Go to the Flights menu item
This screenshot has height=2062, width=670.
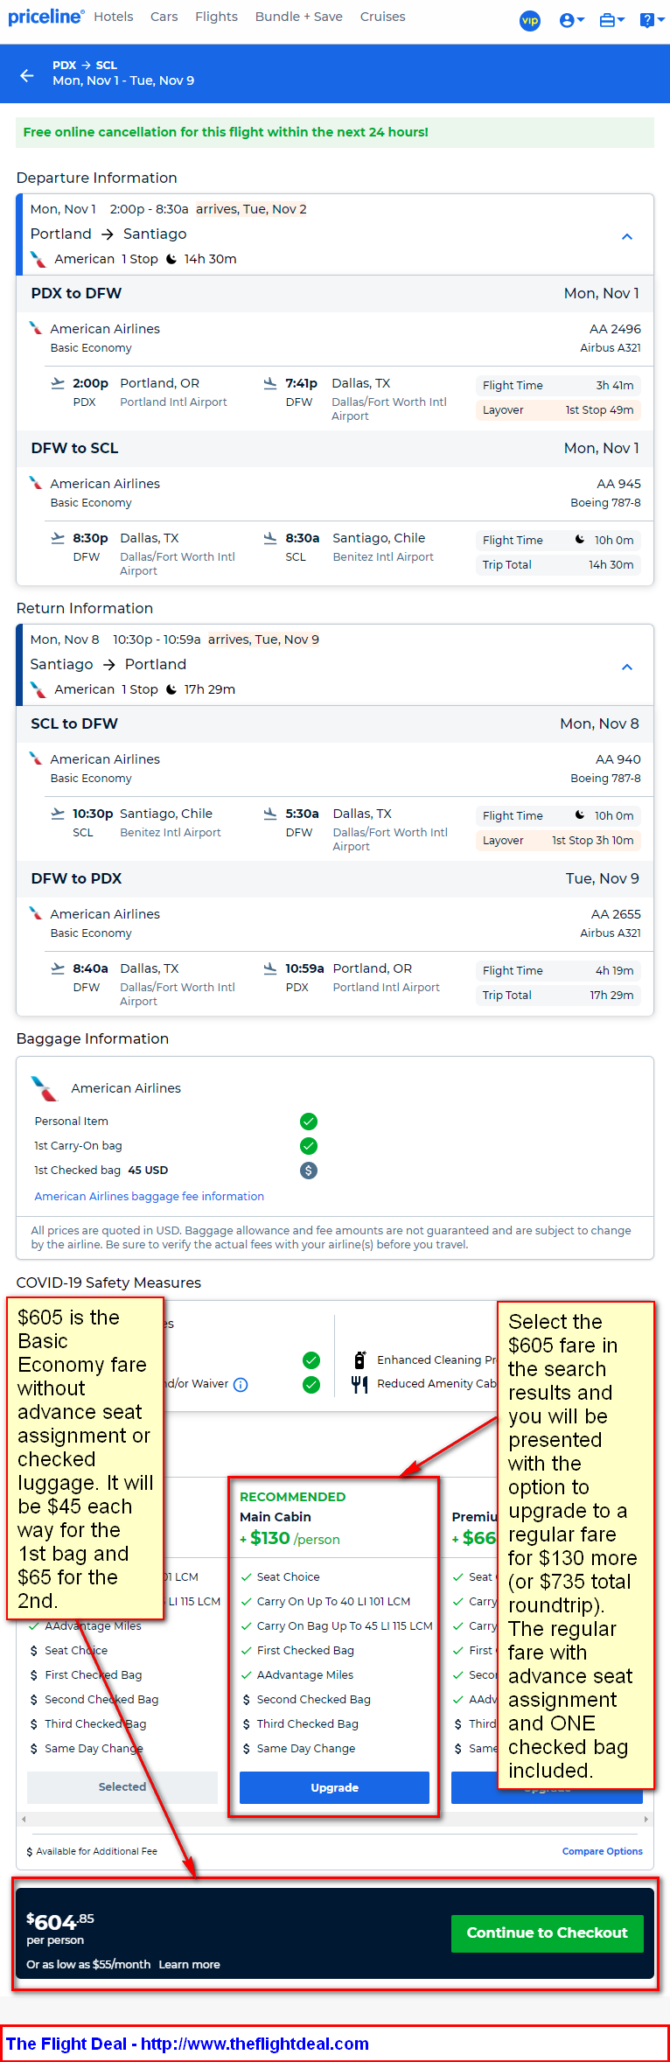(x=216, y=17)
